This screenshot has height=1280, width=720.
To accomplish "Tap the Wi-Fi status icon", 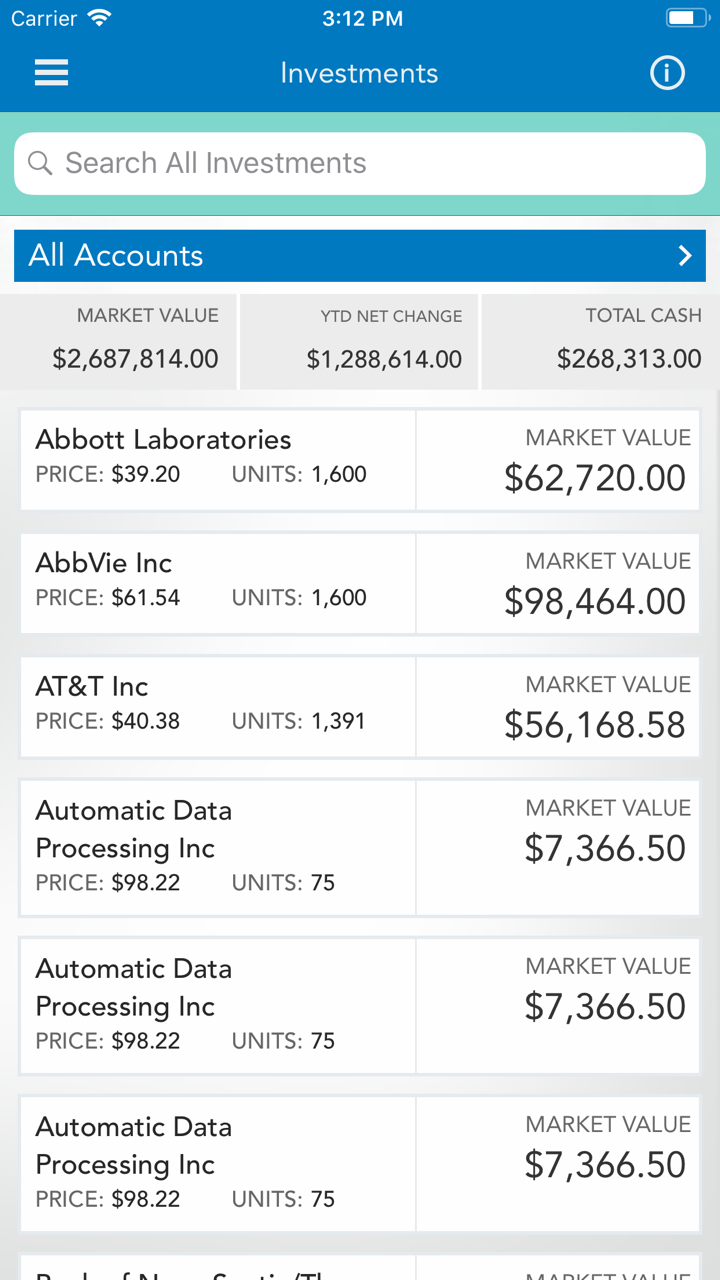I will click(99, 18).
